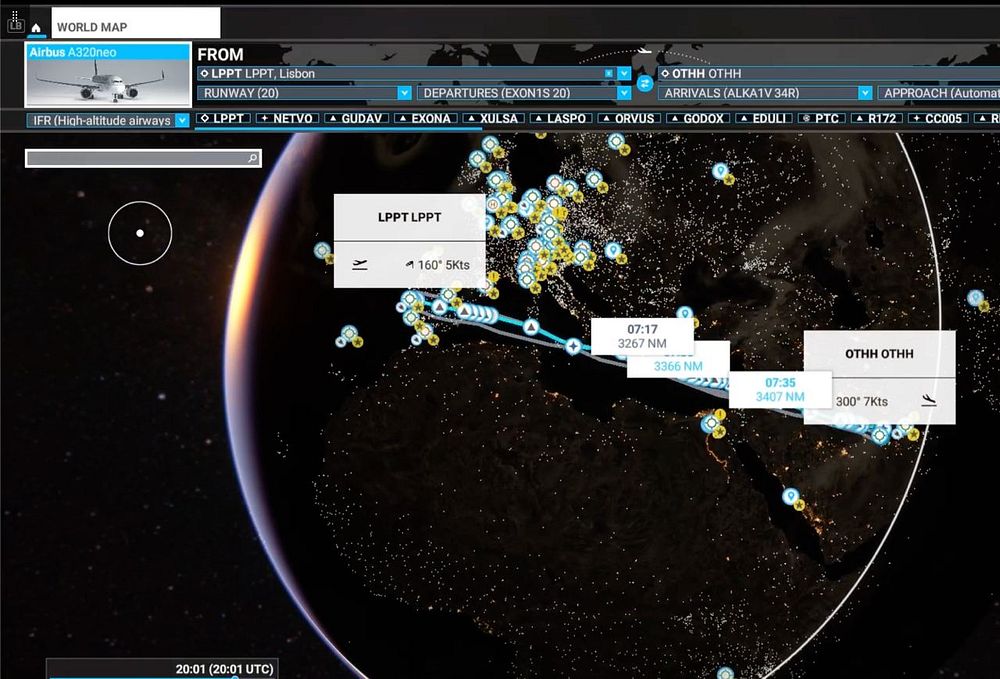Click the lone triangle waypoint marker mid-route over Mediterranean
1000x679 pixels.
531,327
